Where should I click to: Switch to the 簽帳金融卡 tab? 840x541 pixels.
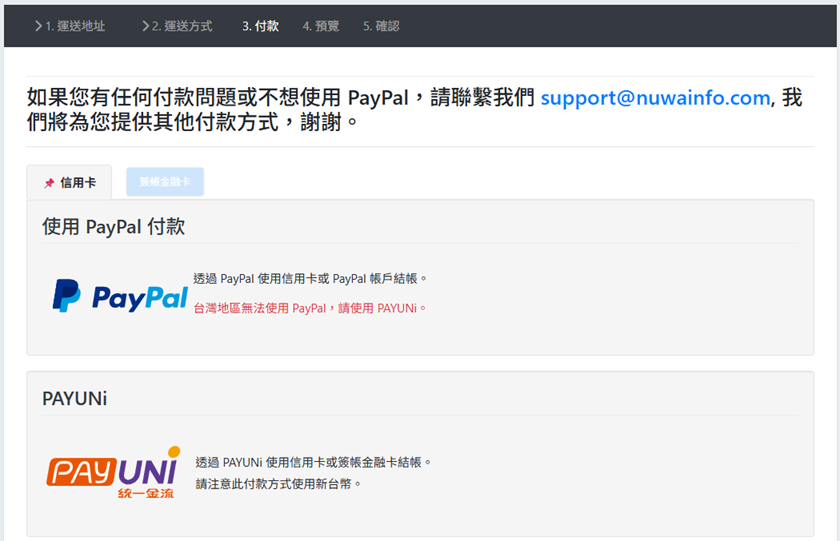click(x=165, y=182)
